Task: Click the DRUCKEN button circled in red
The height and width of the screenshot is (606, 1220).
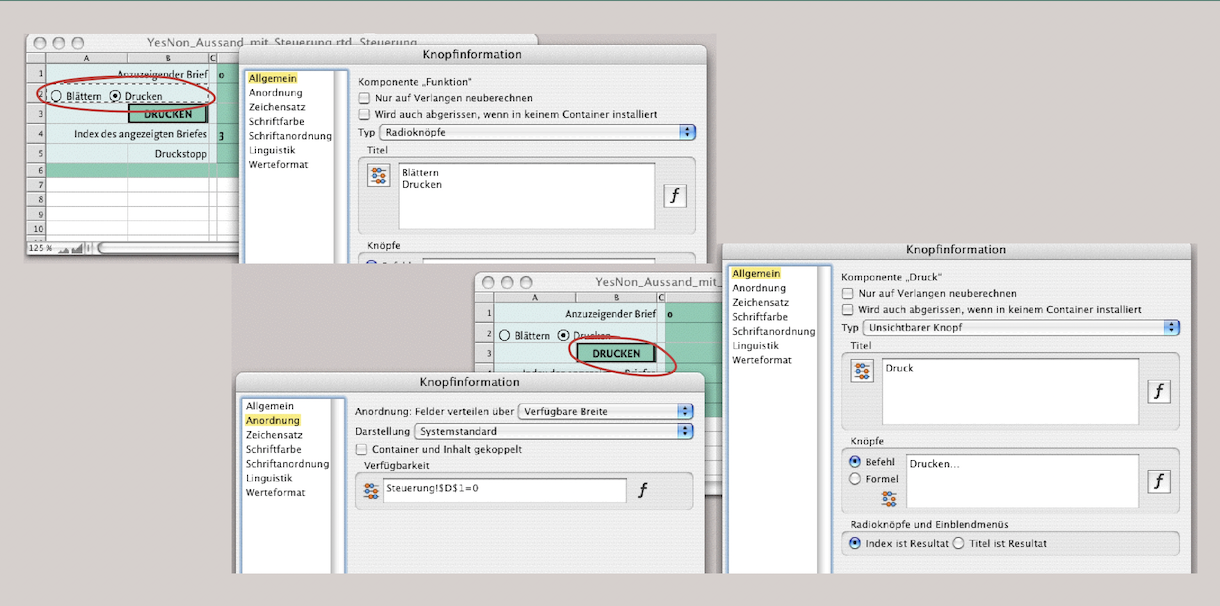Action: coord(615,353)
